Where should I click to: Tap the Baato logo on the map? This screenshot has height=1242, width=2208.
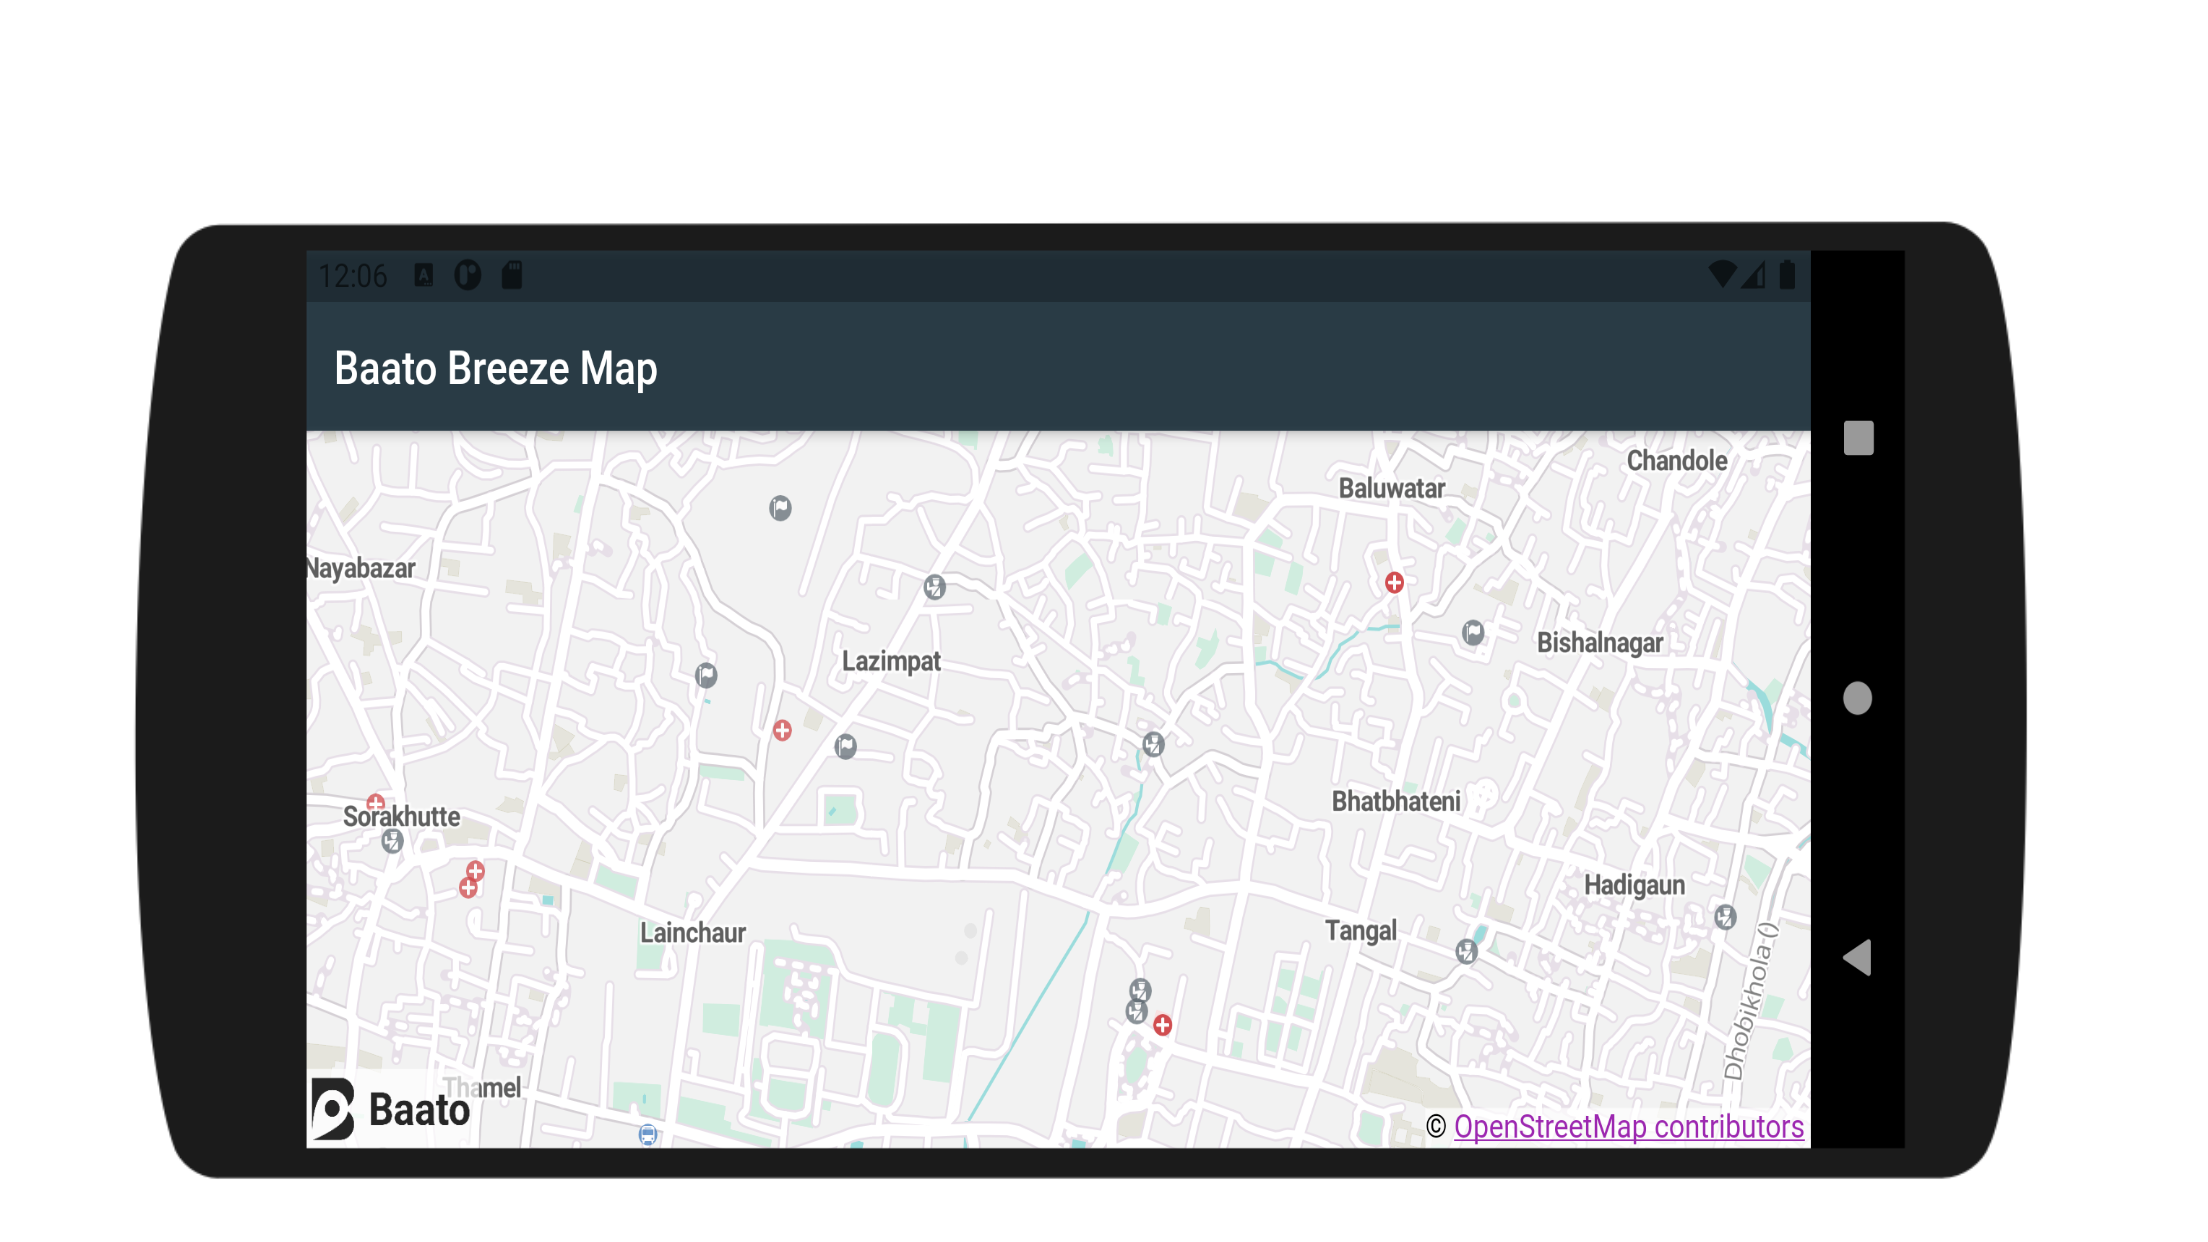point(391,1109)
